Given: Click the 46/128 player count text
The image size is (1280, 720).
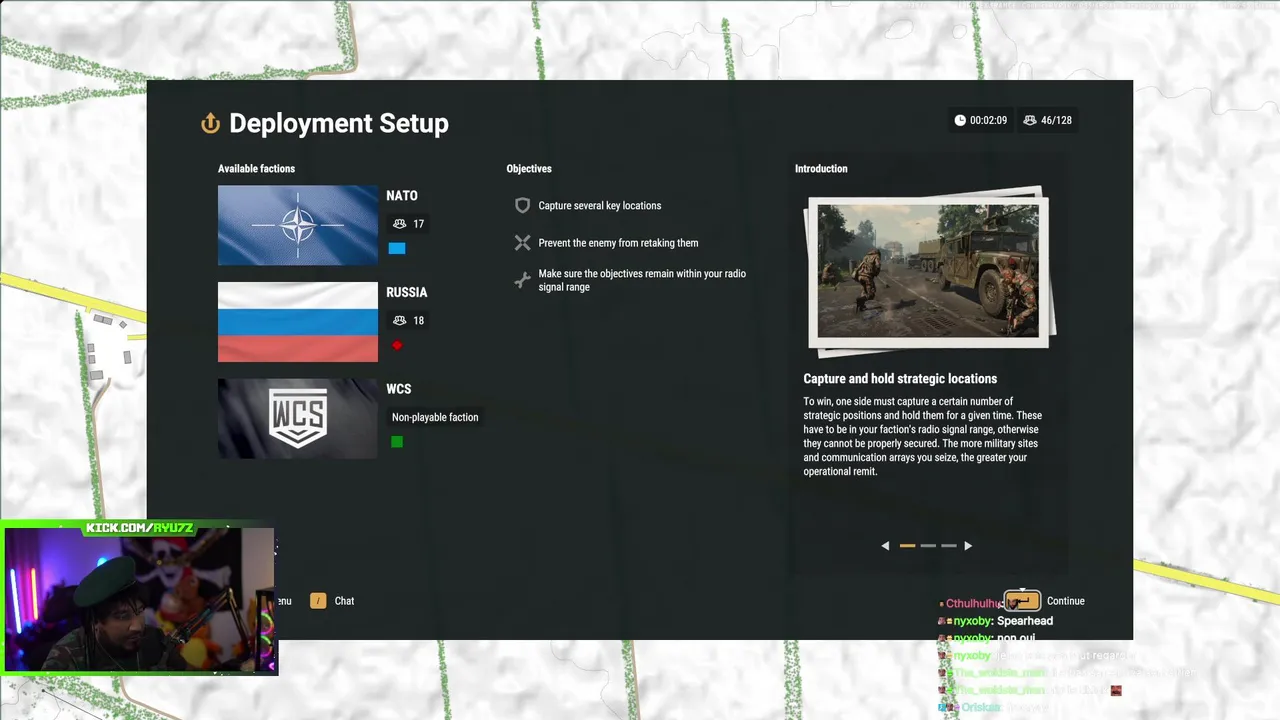Looking at the screenshot, I should 1056,120.
